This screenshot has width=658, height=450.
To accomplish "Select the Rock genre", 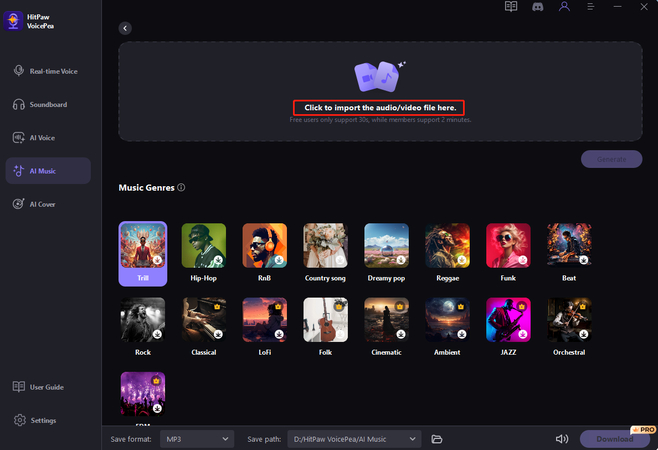I will click(143, 327).
